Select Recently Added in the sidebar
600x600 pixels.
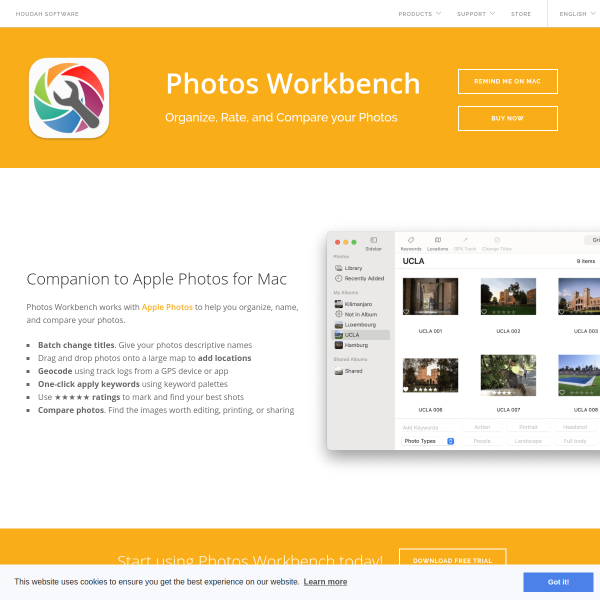pyautogui.click(x=361, y=278)
